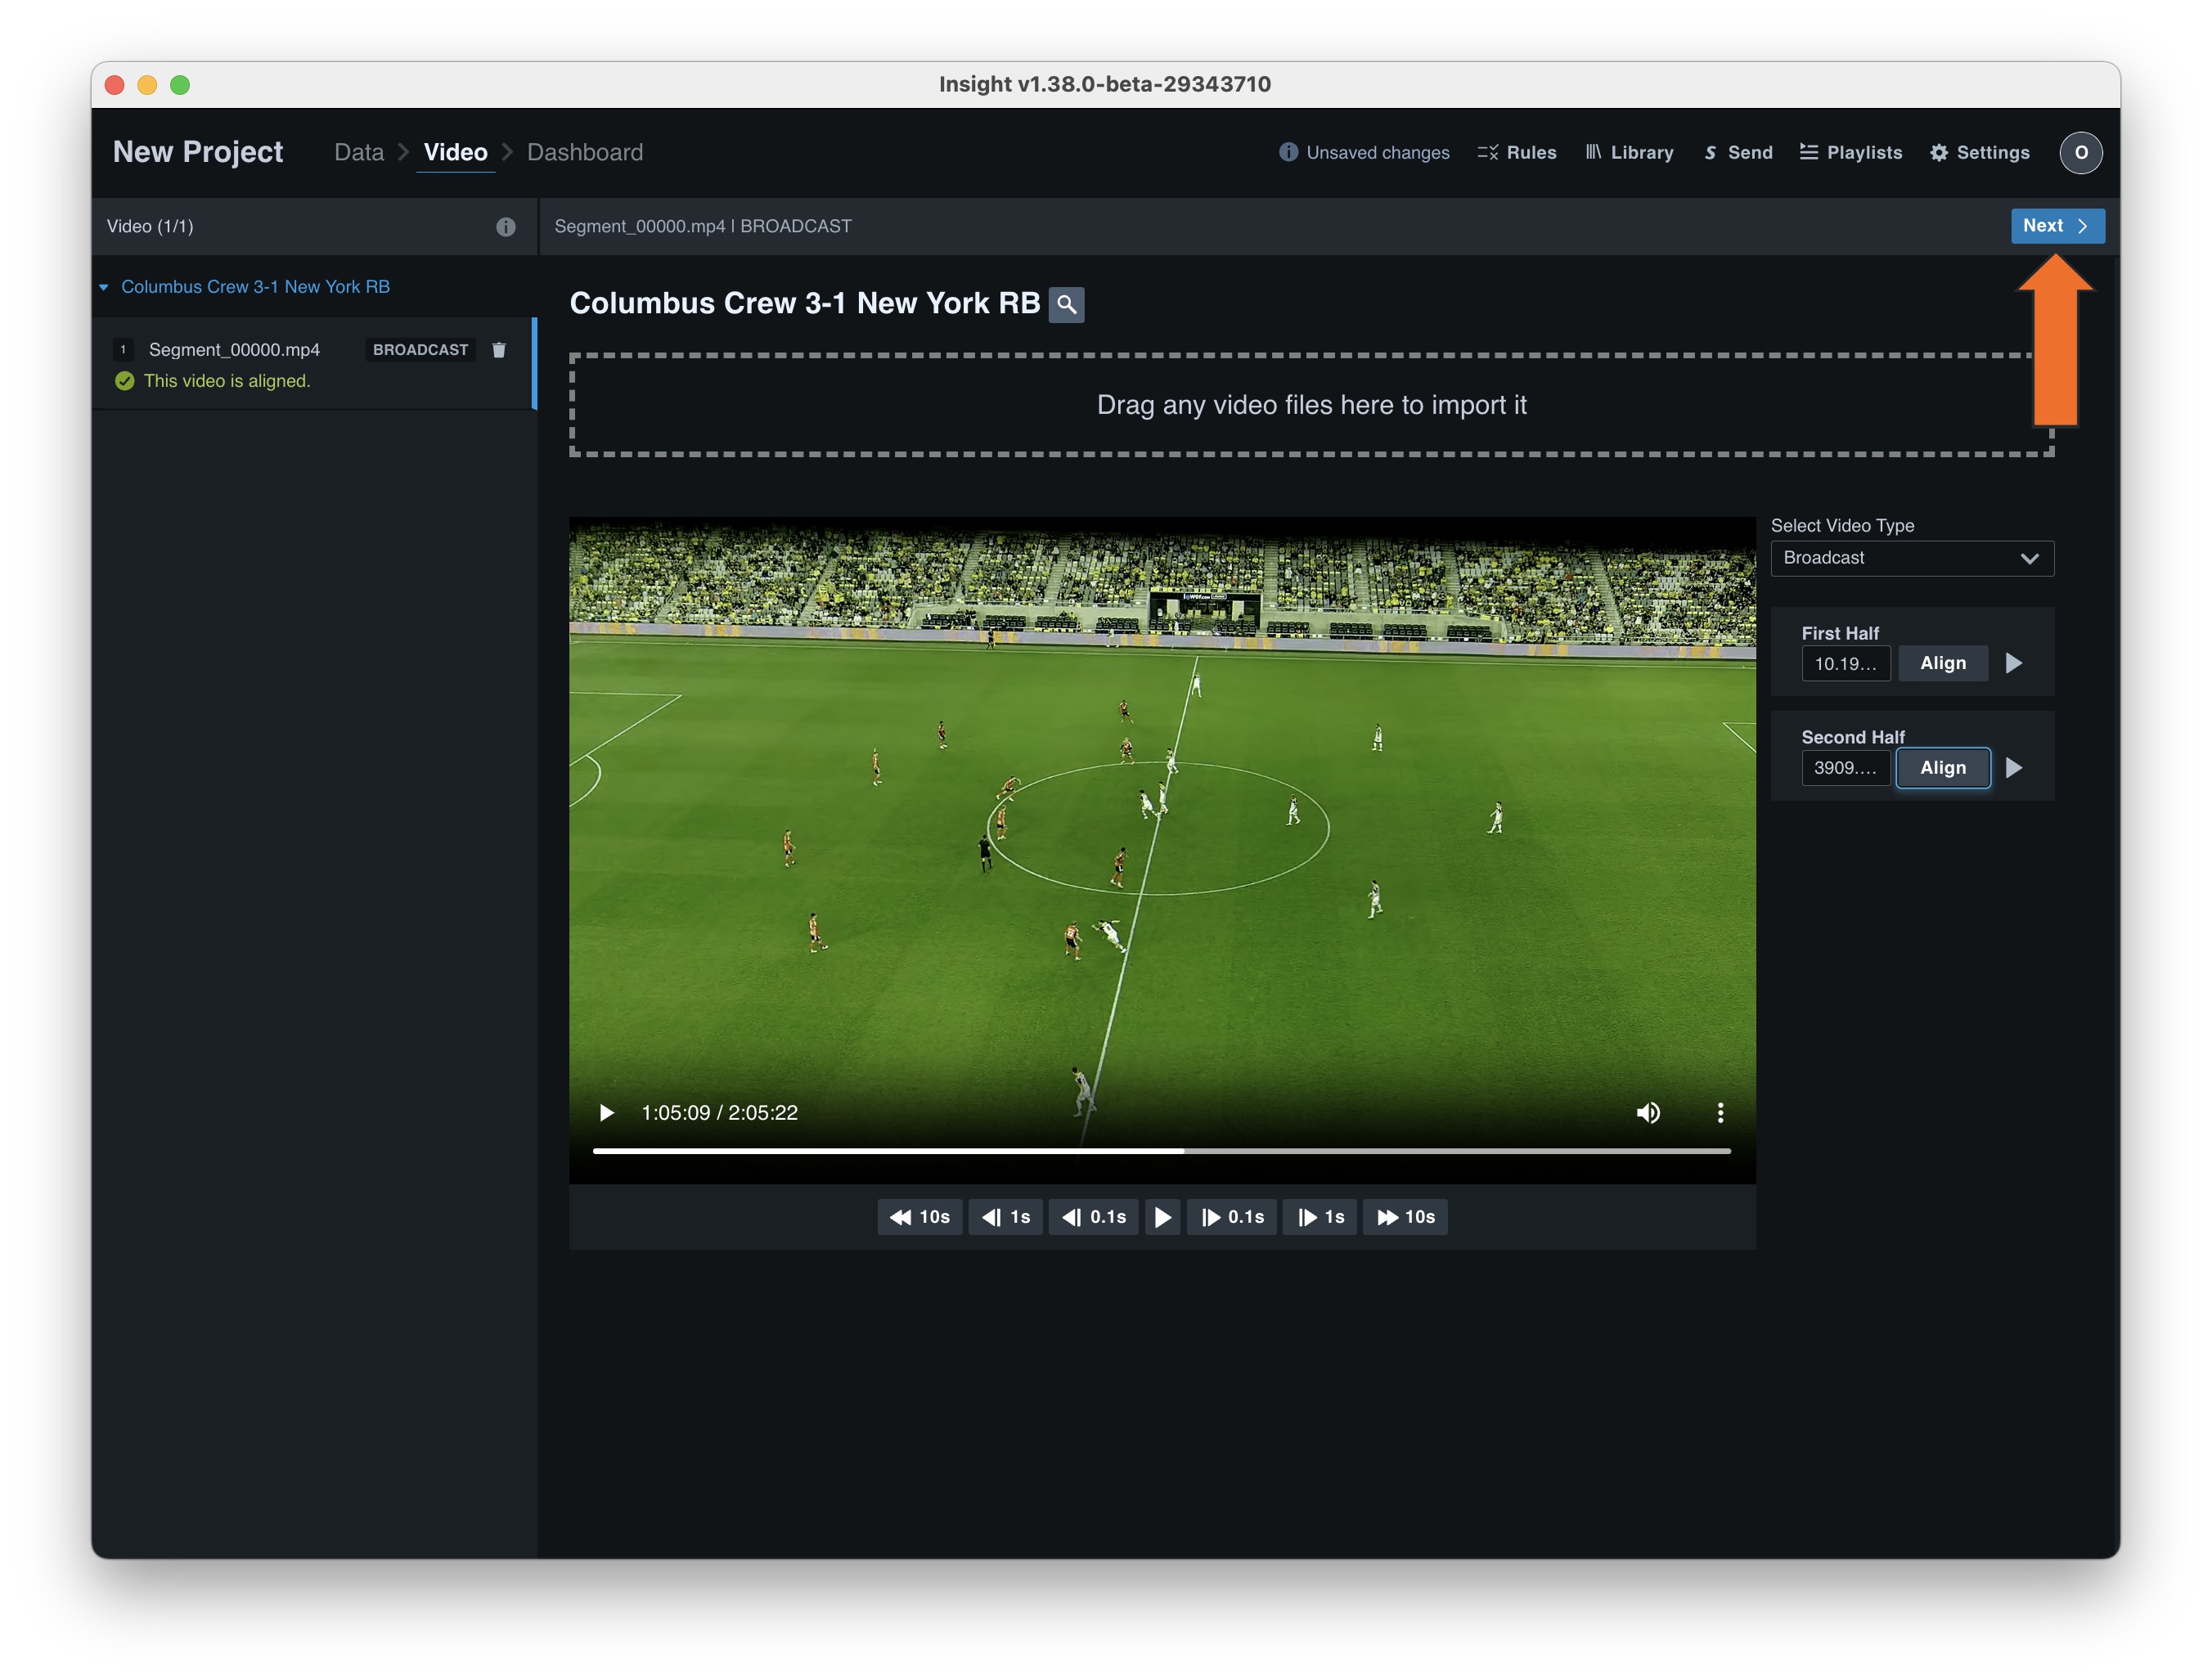Screen dimensions: 2212x1680
Task: Click the magnifier icon beside the match title
Action: (1066, 304)
